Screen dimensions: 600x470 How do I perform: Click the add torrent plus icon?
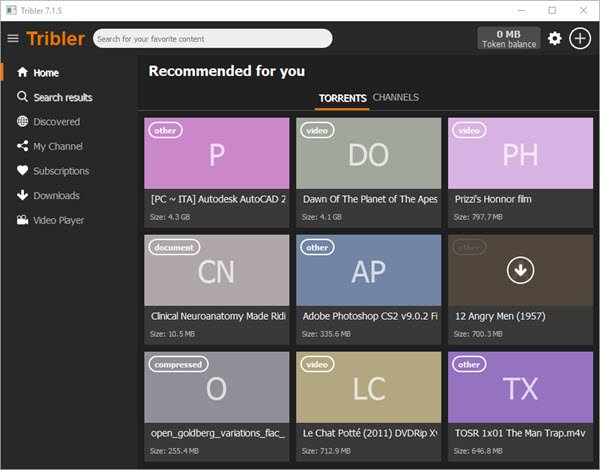tap(580, 38)
